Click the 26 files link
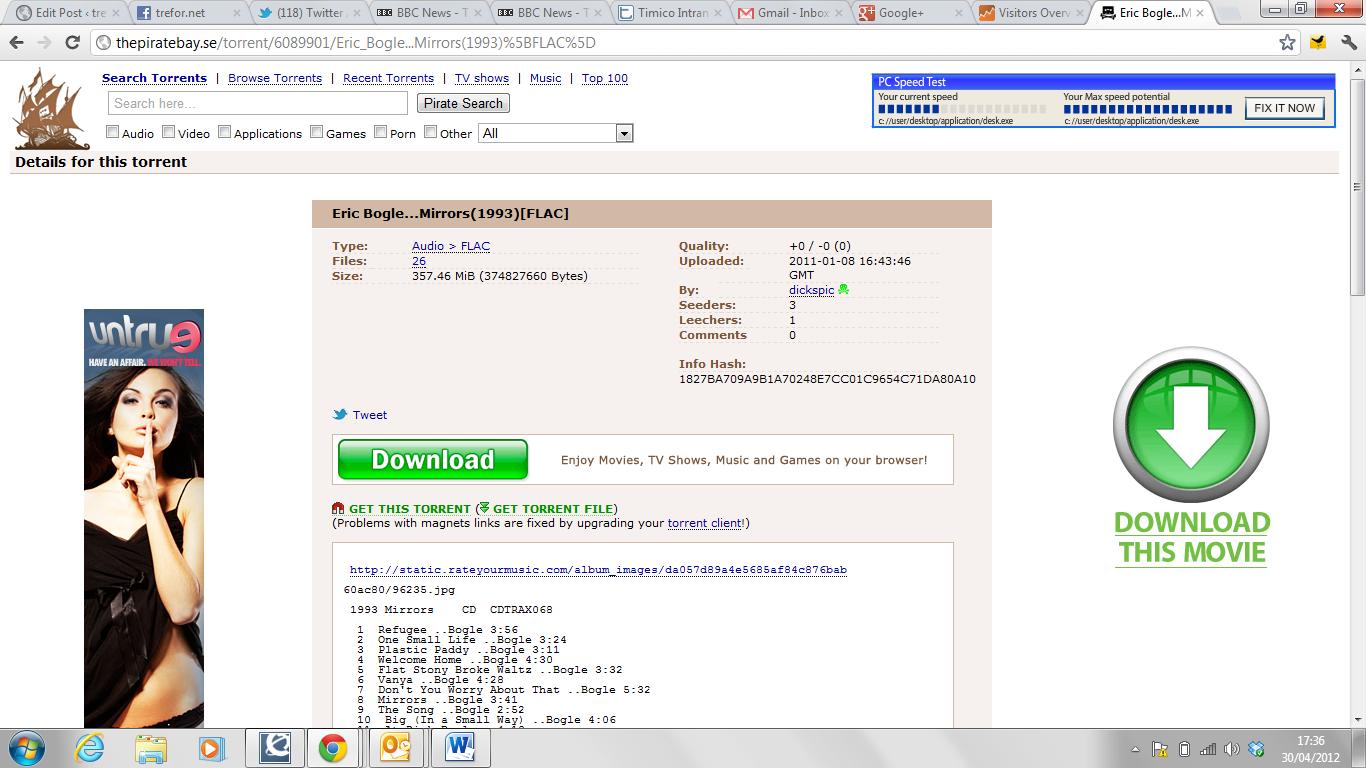Screen dimensions: 1366x768 tap(419, 261)
